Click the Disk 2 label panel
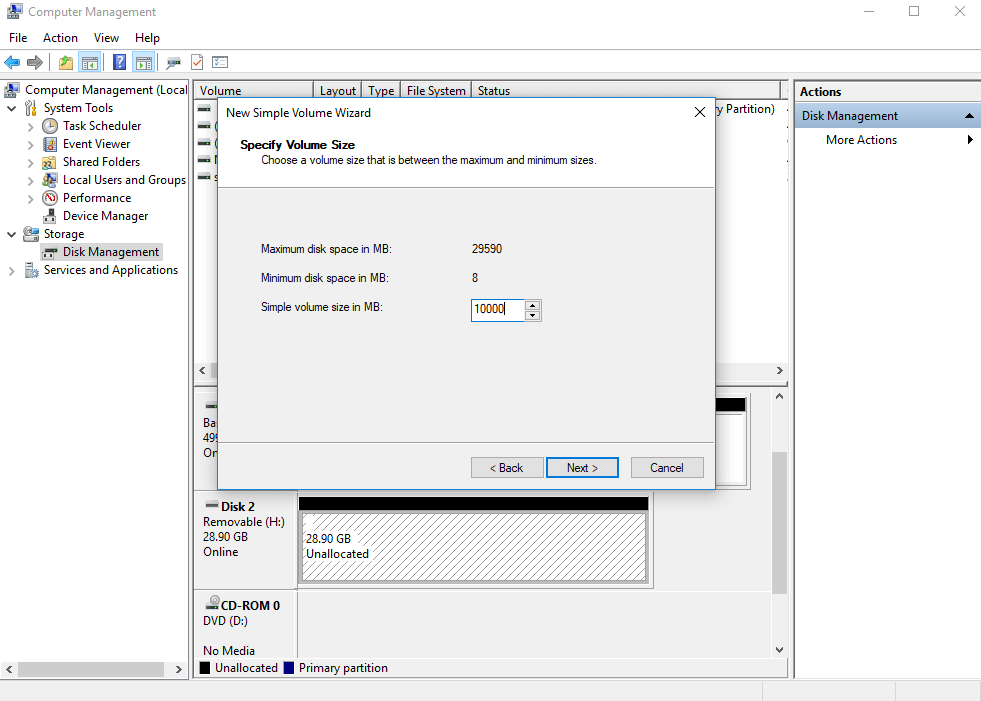Image resolution: width=981 pixels, height=701 pixels. pos(246,540)
